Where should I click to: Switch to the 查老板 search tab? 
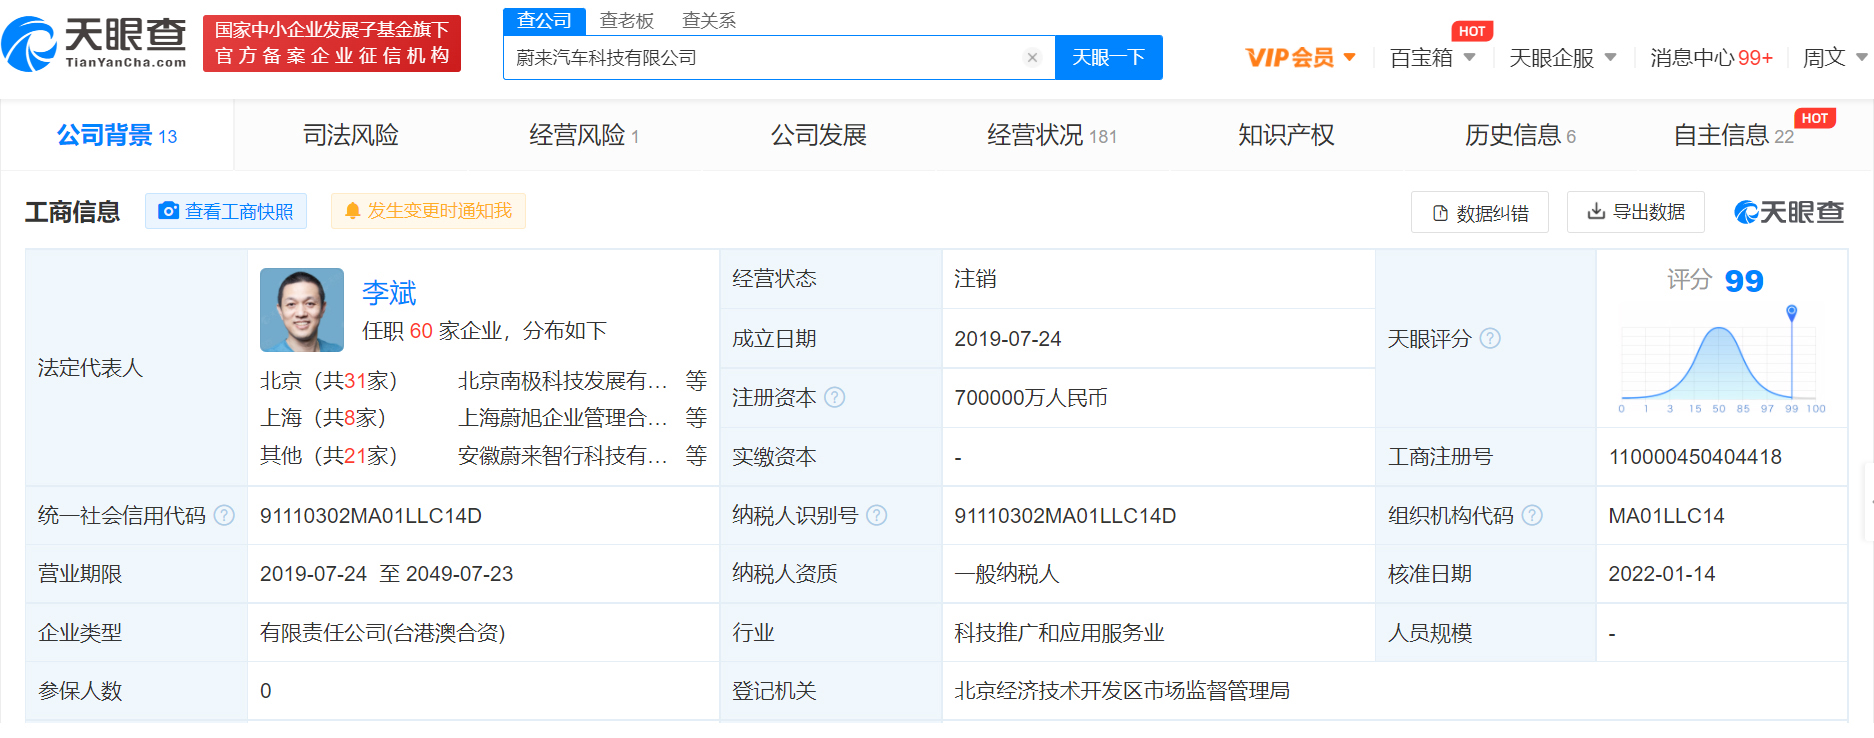tap(627, 21)
